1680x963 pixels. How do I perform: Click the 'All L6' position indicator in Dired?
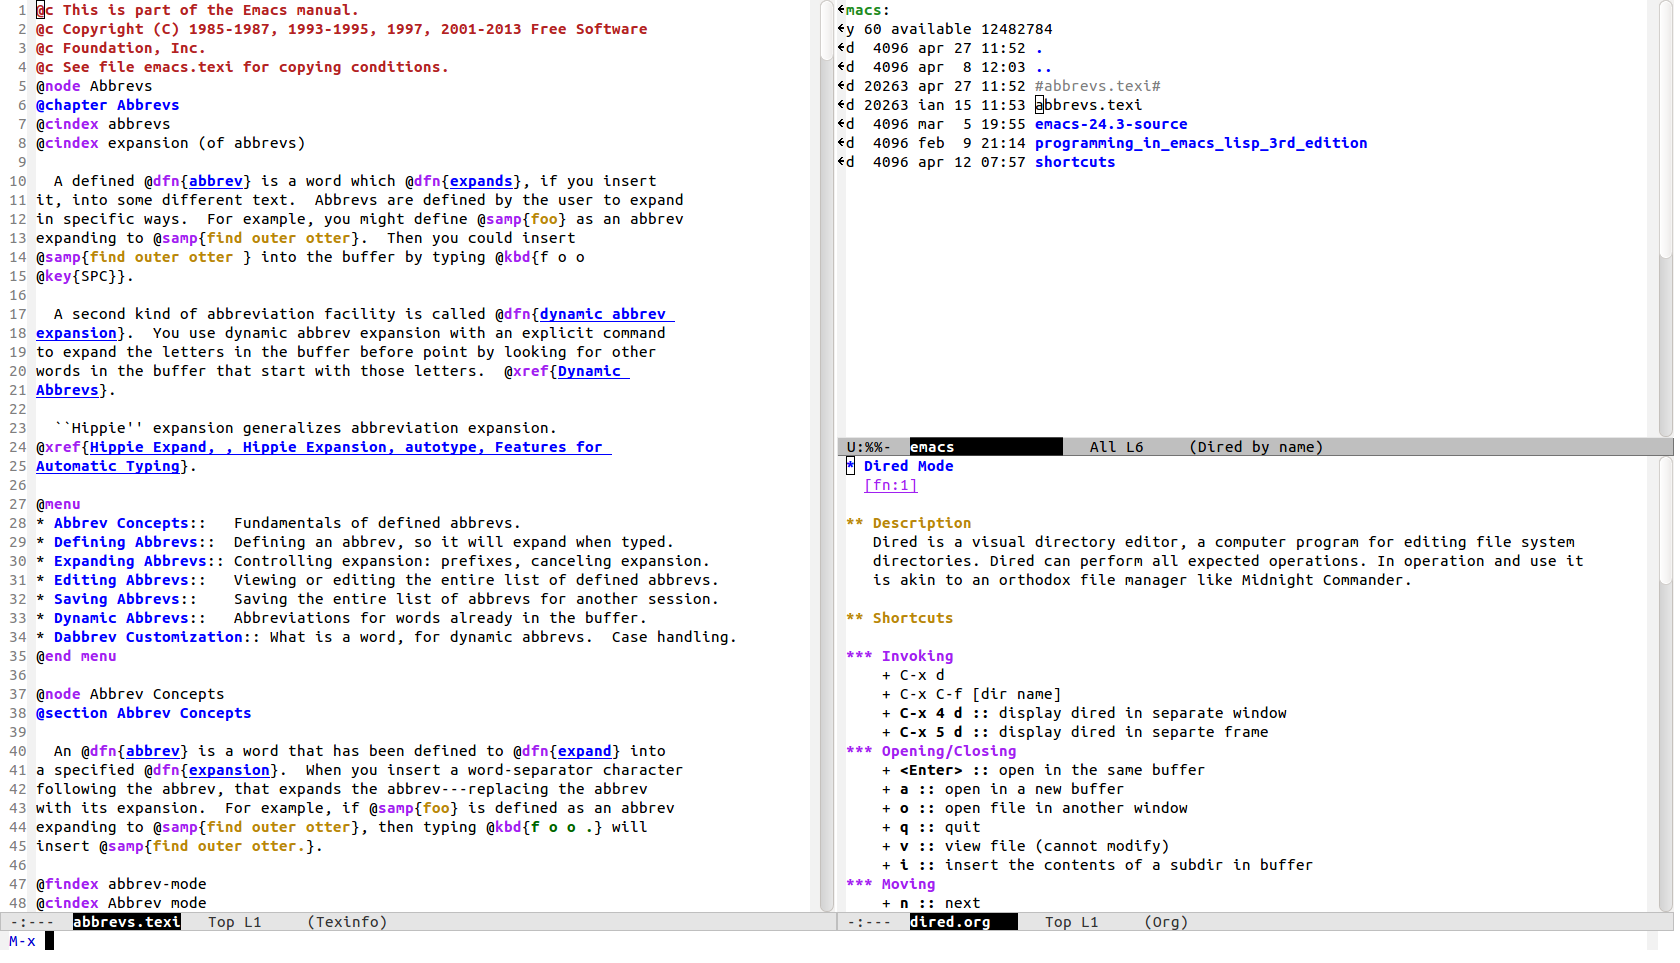pos(1116,447)
